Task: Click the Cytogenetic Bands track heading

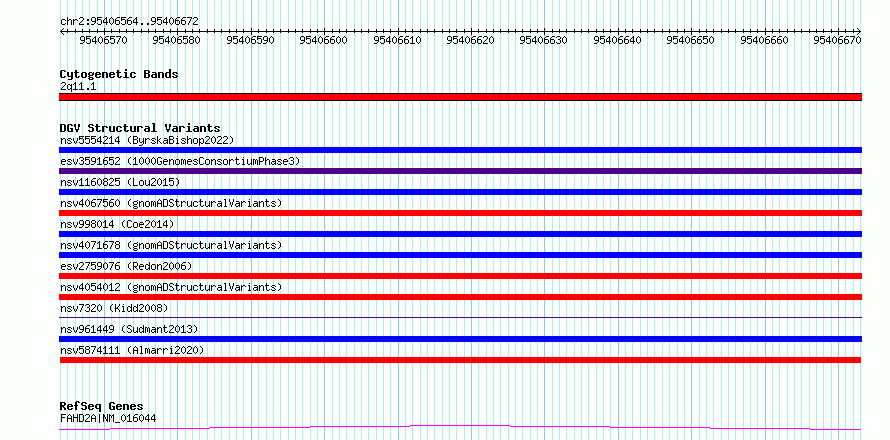Action: point(119,74)
